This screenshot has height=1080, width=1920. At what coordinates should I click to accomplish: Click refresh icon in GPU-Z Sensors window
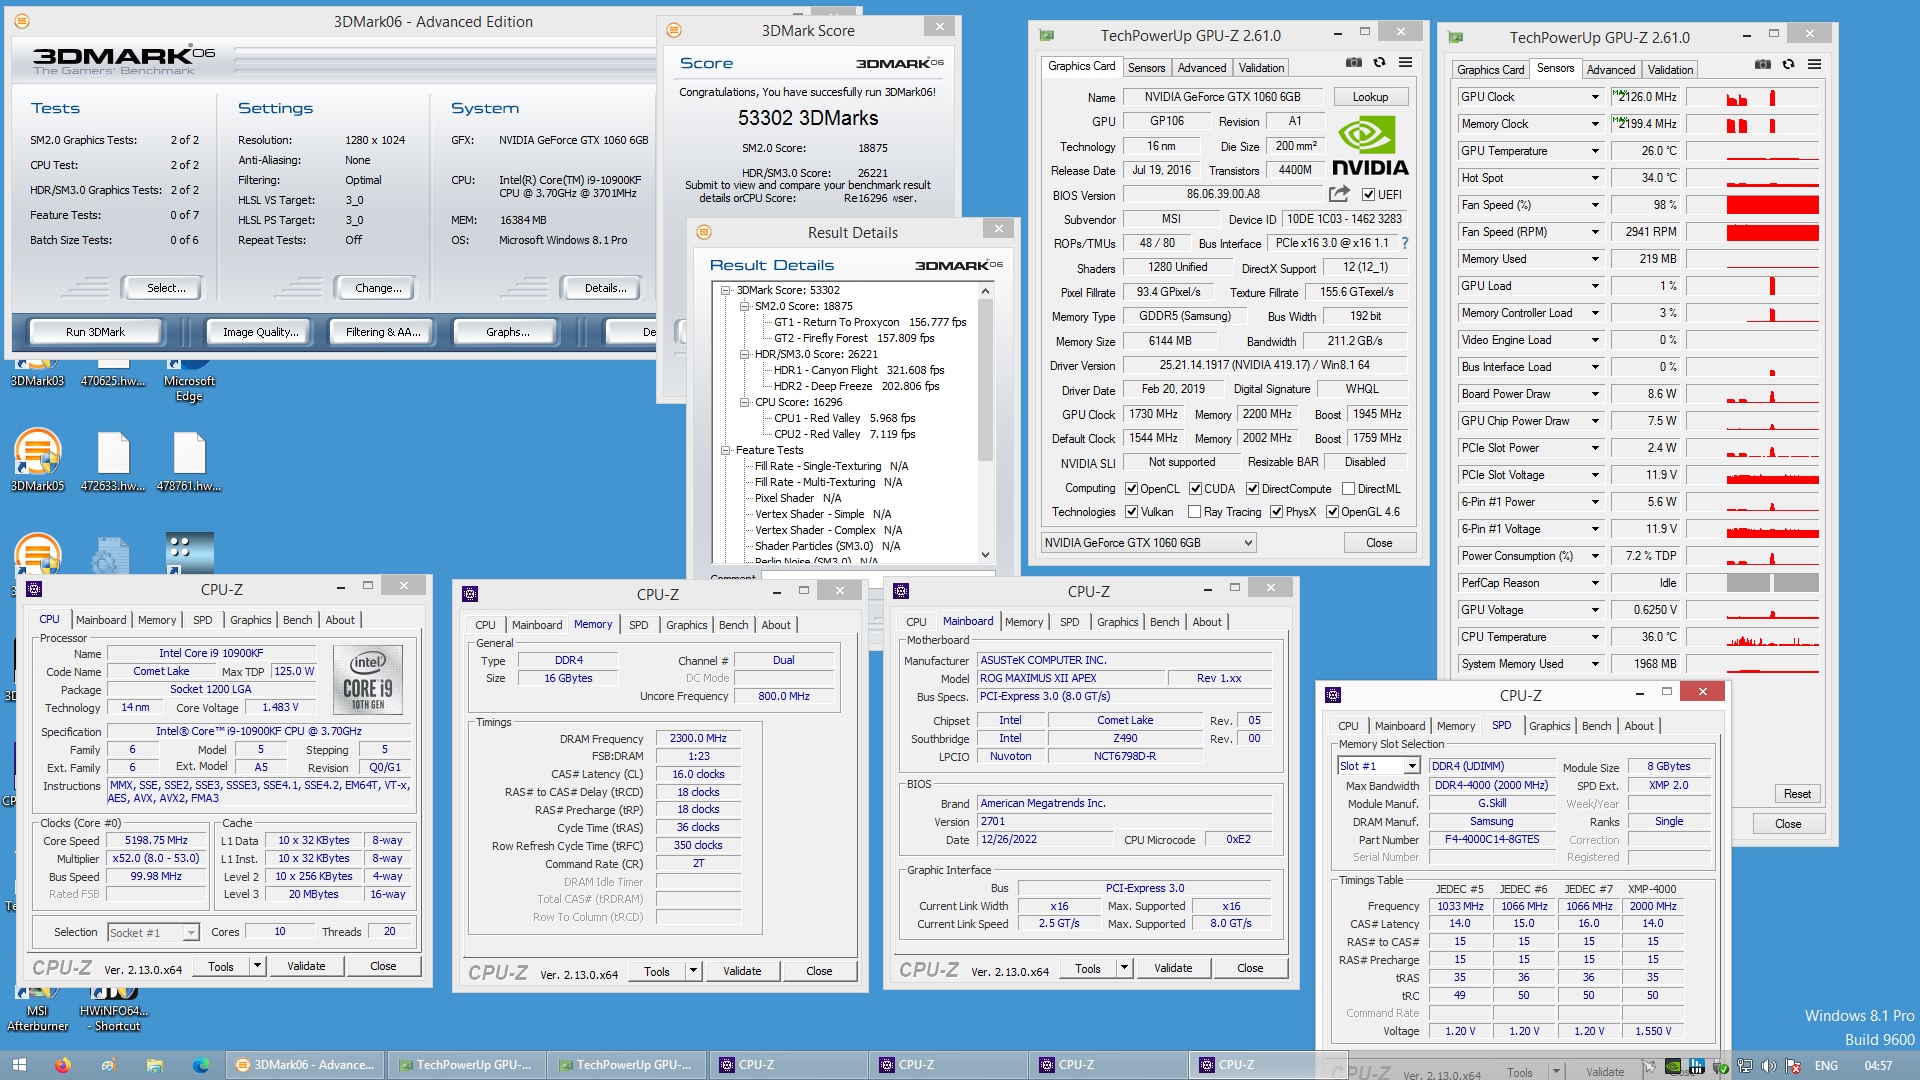[1788, 64]
